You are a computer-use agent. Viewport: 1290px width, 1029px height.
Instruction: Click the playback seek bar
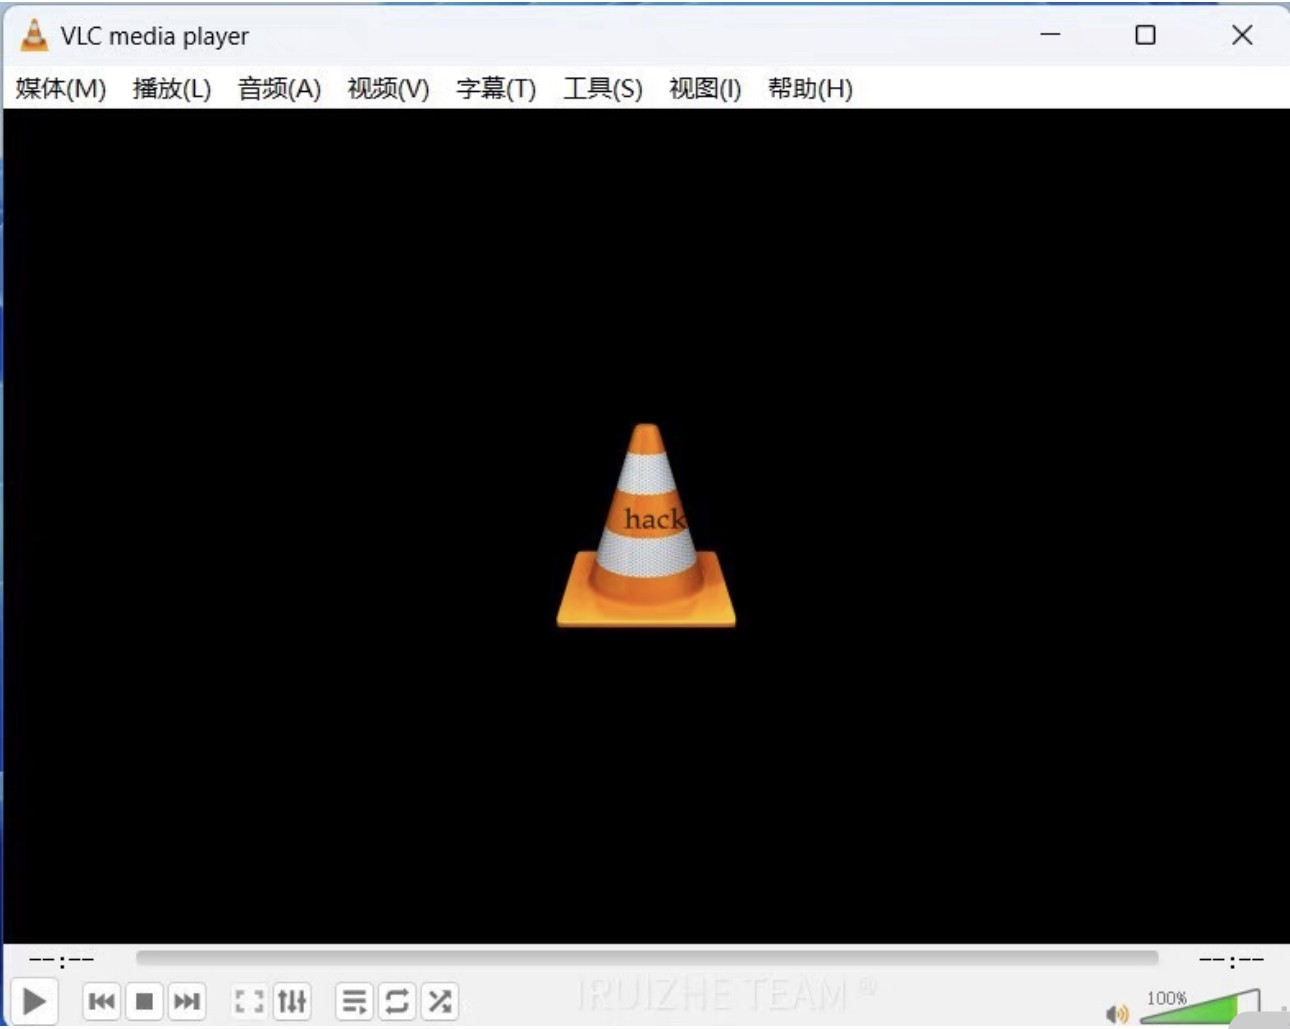click(x=646, y=959)
